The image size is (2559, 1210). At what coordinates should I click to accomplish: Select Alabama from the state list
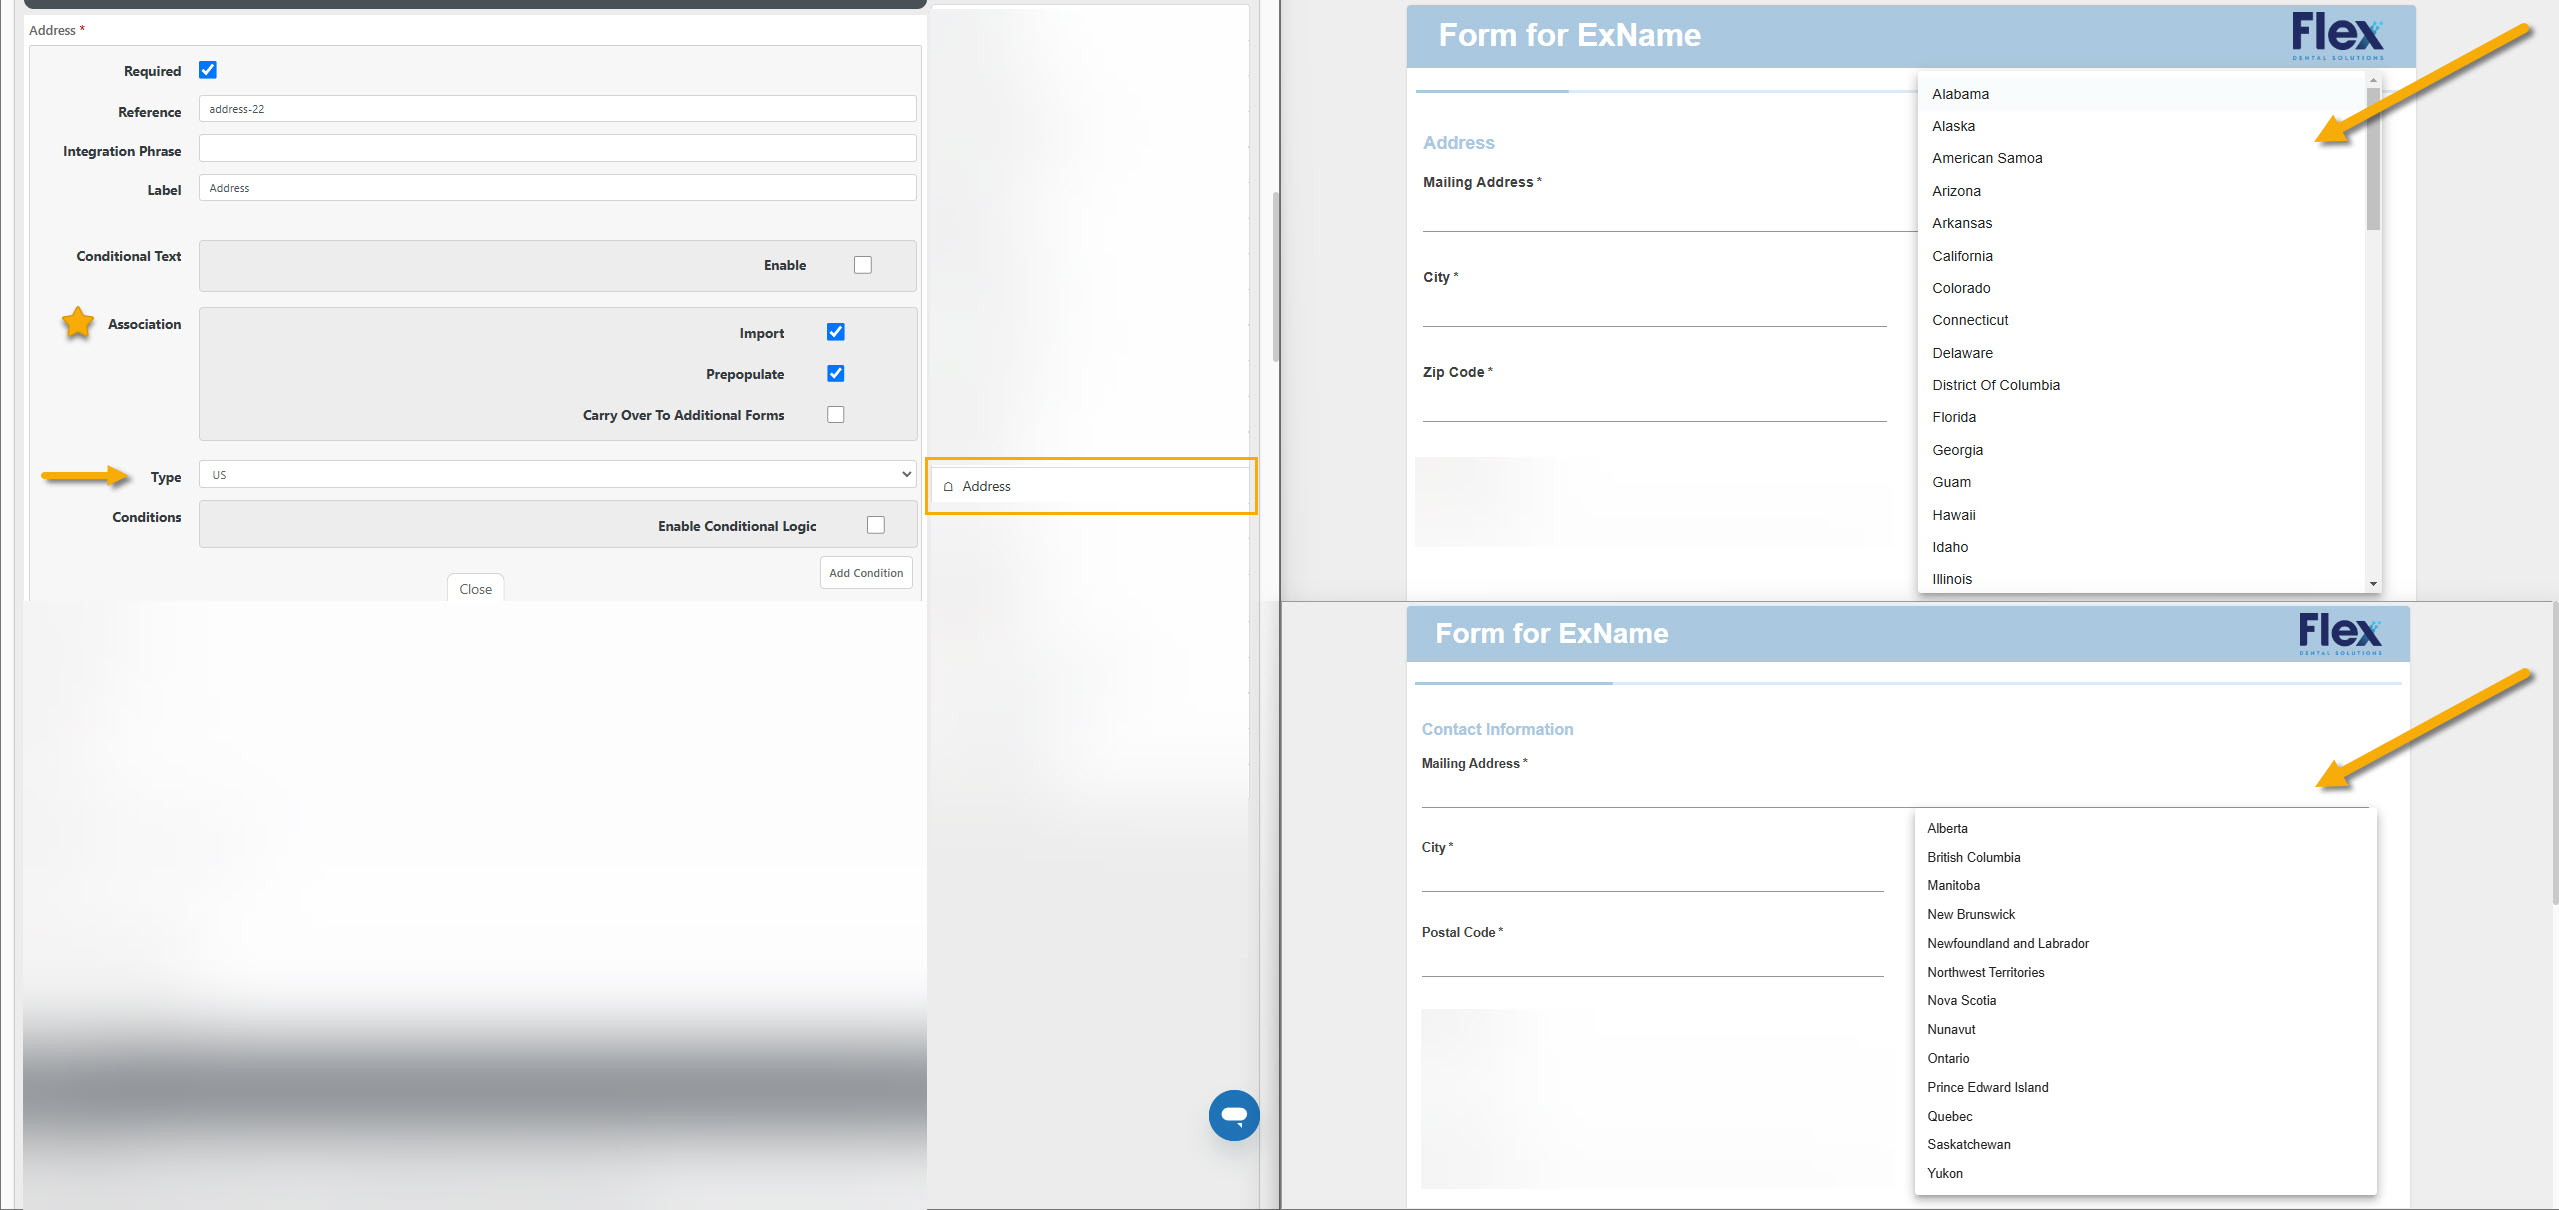[x=2142, y=94]
